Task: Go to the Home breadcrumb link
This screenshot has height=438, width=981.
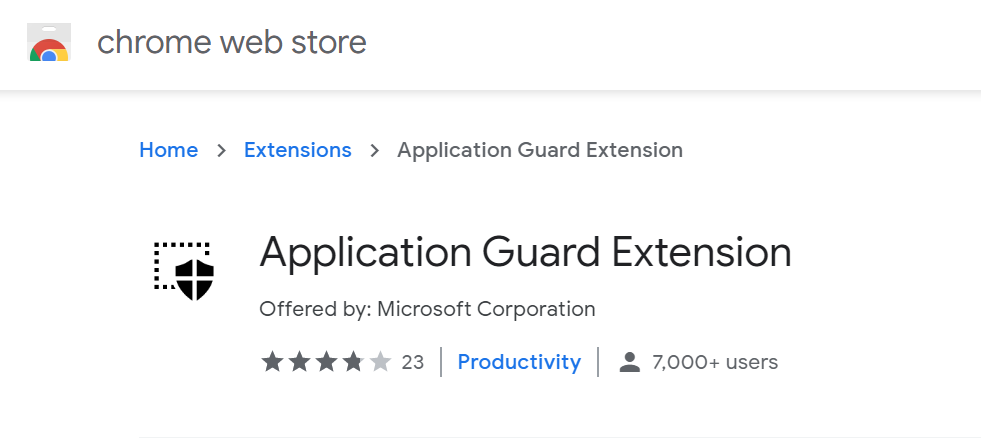Action: pyautogui.click(x=168, y=150)
